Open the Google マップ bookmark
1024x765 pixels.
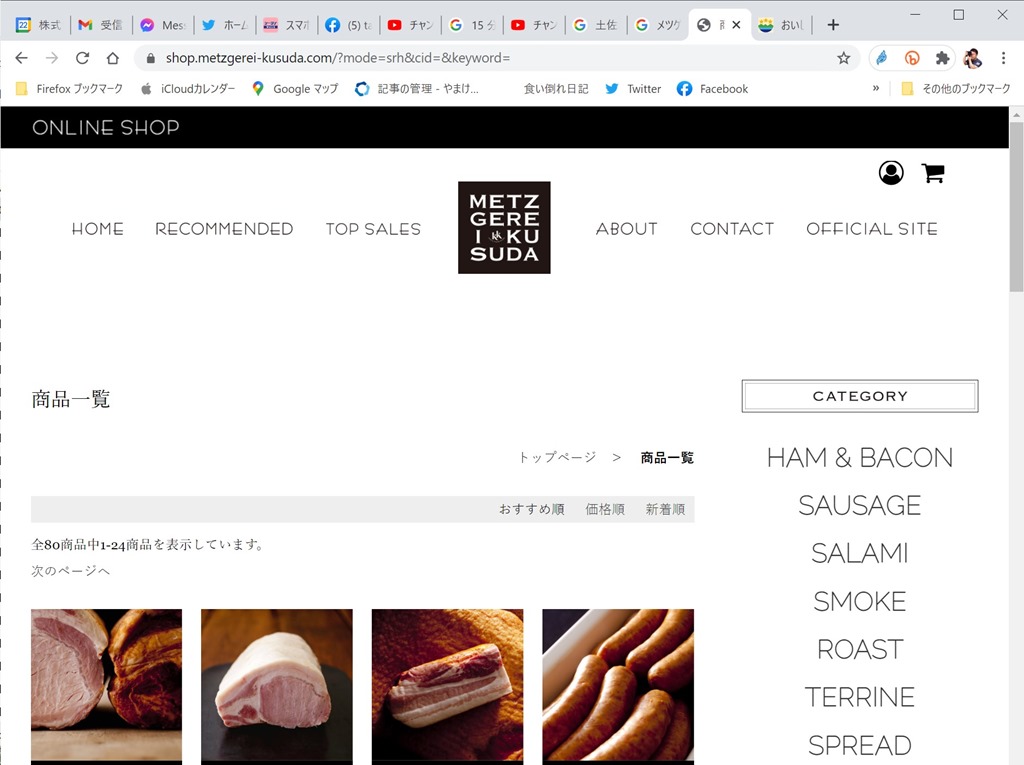point(295,89)
